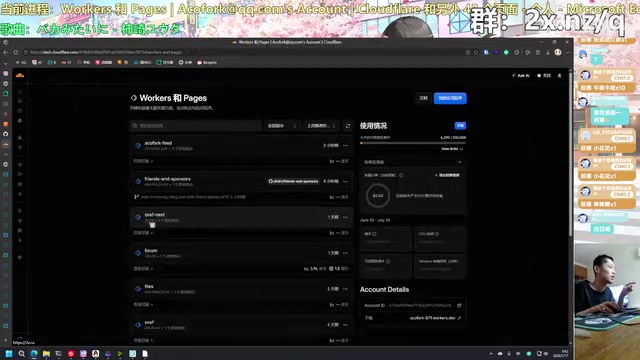
Task: Click the $0.00 billing circle gauge
Action: pyautogui.click(x=378, y=196)
